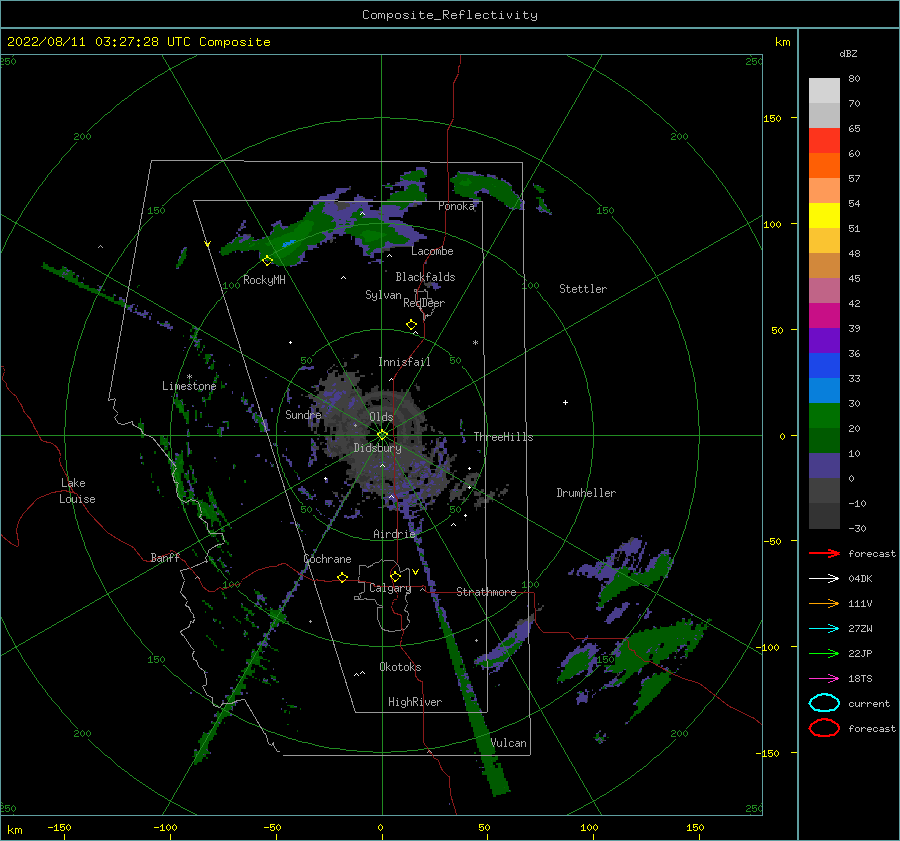Click the dBZ legend heading

848,53
